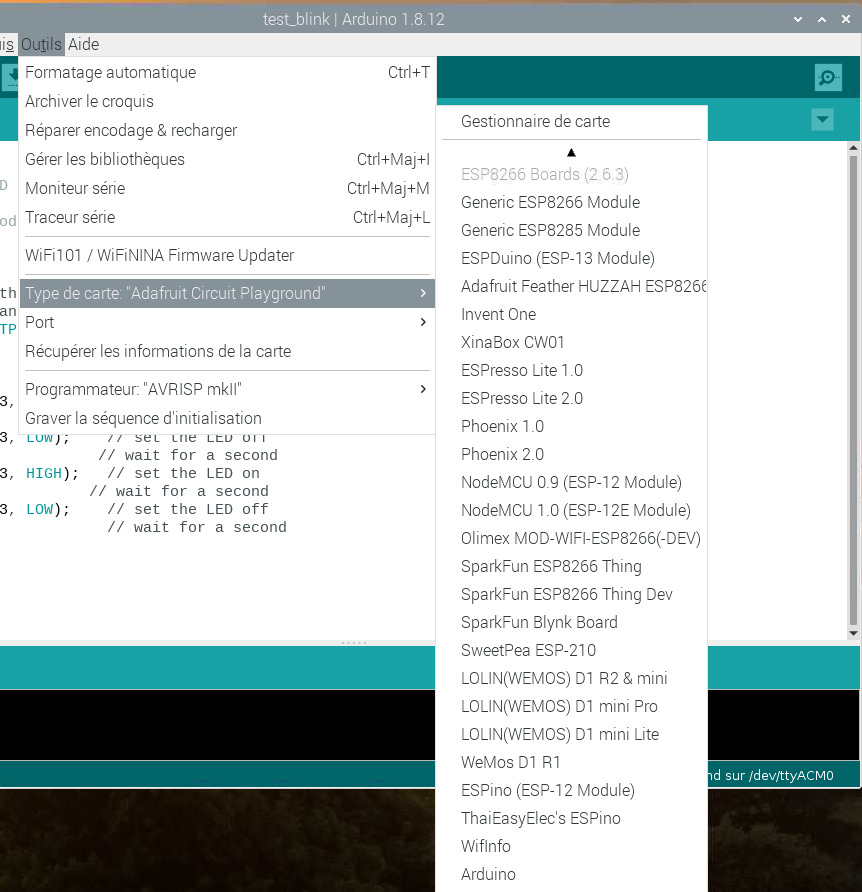Choose ESPresso Lite 2.0
The width and height of the screenshot is (862, 892).
tap(571, 398)
